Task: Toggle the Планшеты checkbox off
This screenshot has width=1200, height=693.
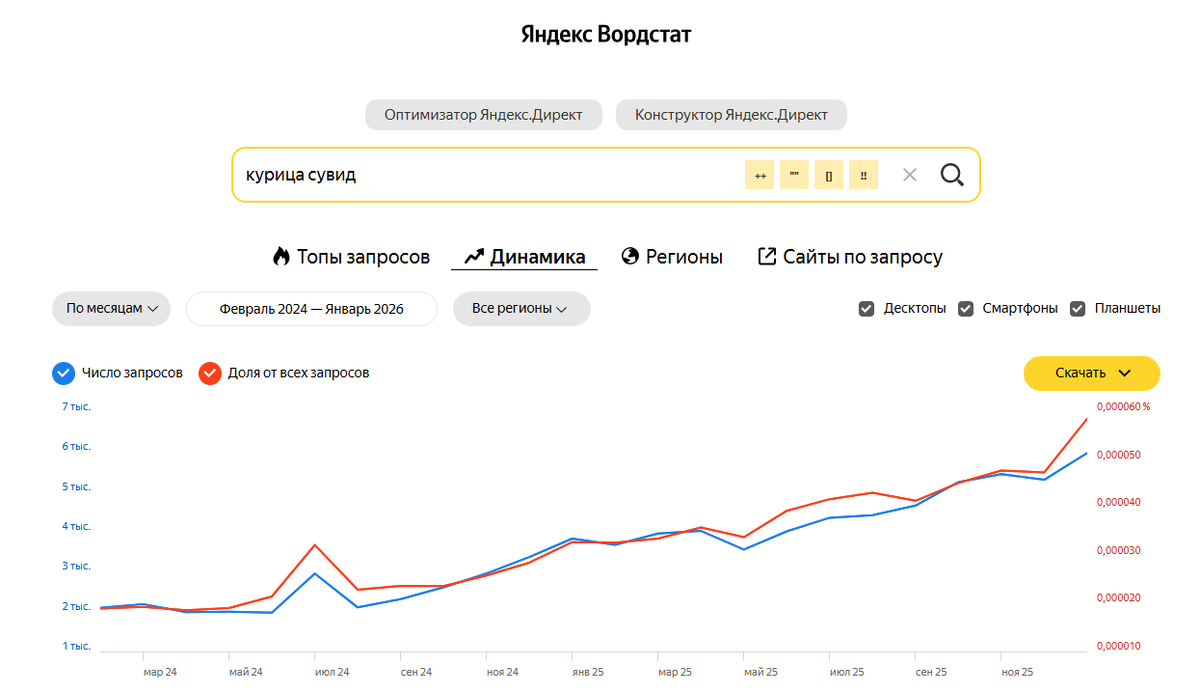Action: (x=1077, y=308)
